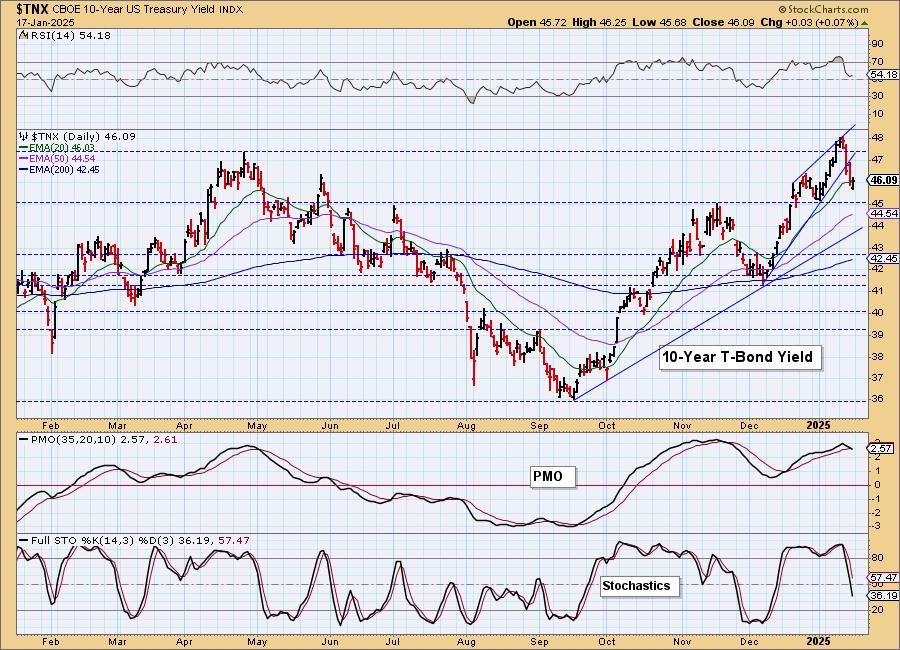This screenshot has height=650, width=900.
Task: Select the 'CBOE 10-Year US Treasury Yield' title
Action: click(134, 10)
